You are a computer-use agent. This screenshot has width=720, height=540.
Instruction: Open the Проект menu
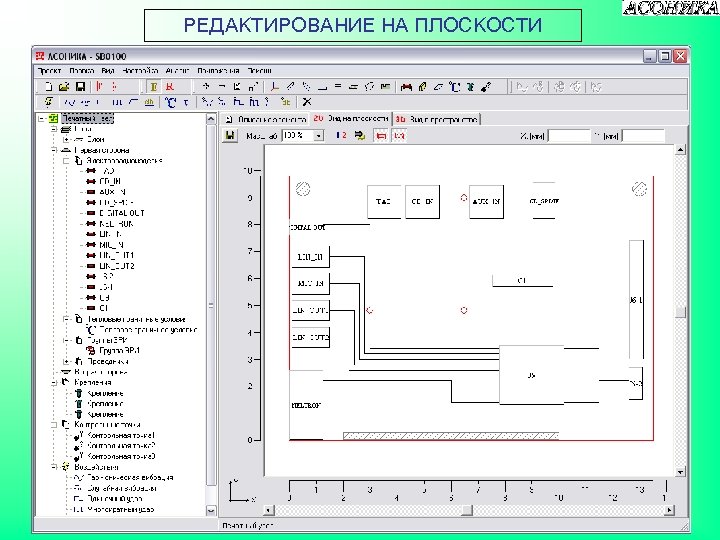click(x=49, y=71)
